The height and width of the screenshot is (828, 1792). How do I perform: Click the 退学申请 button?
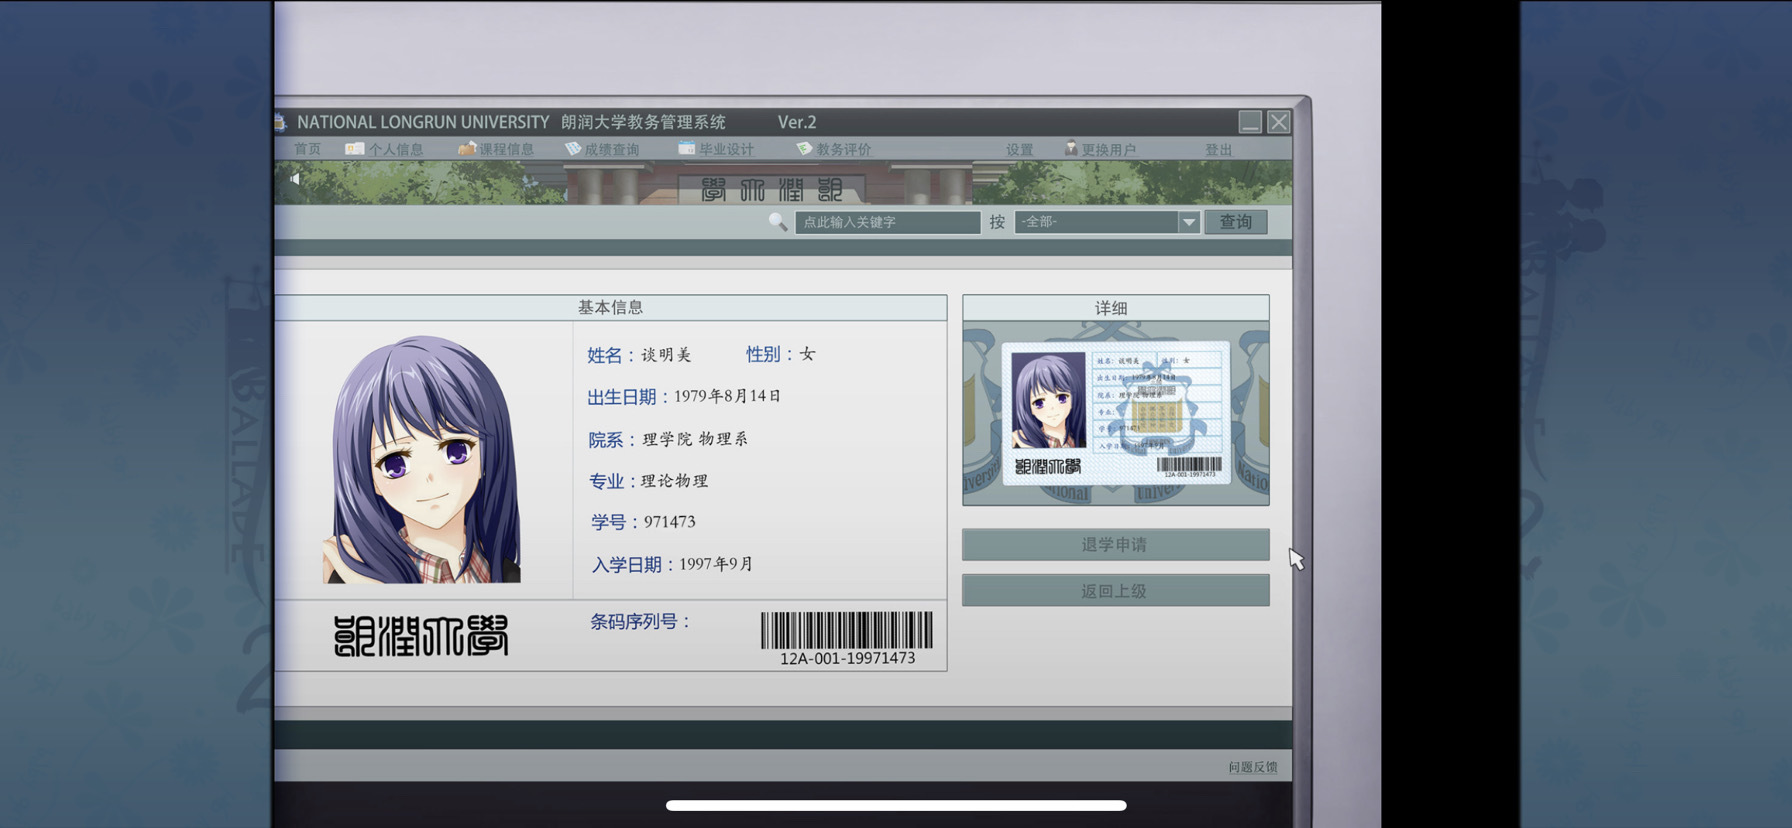point(1116,545)
